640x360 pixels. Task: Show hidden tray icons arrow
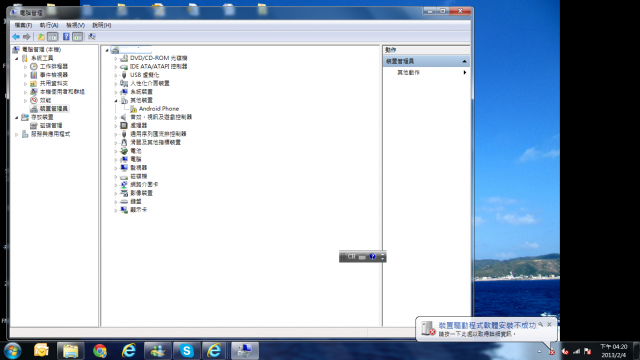[539, 351]
